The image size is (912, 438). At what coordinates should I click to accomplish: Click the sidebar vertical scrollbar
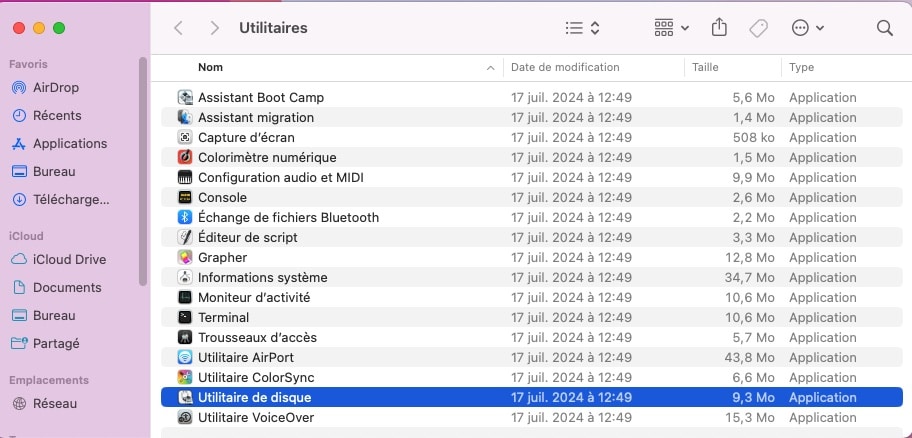(143, 170)
